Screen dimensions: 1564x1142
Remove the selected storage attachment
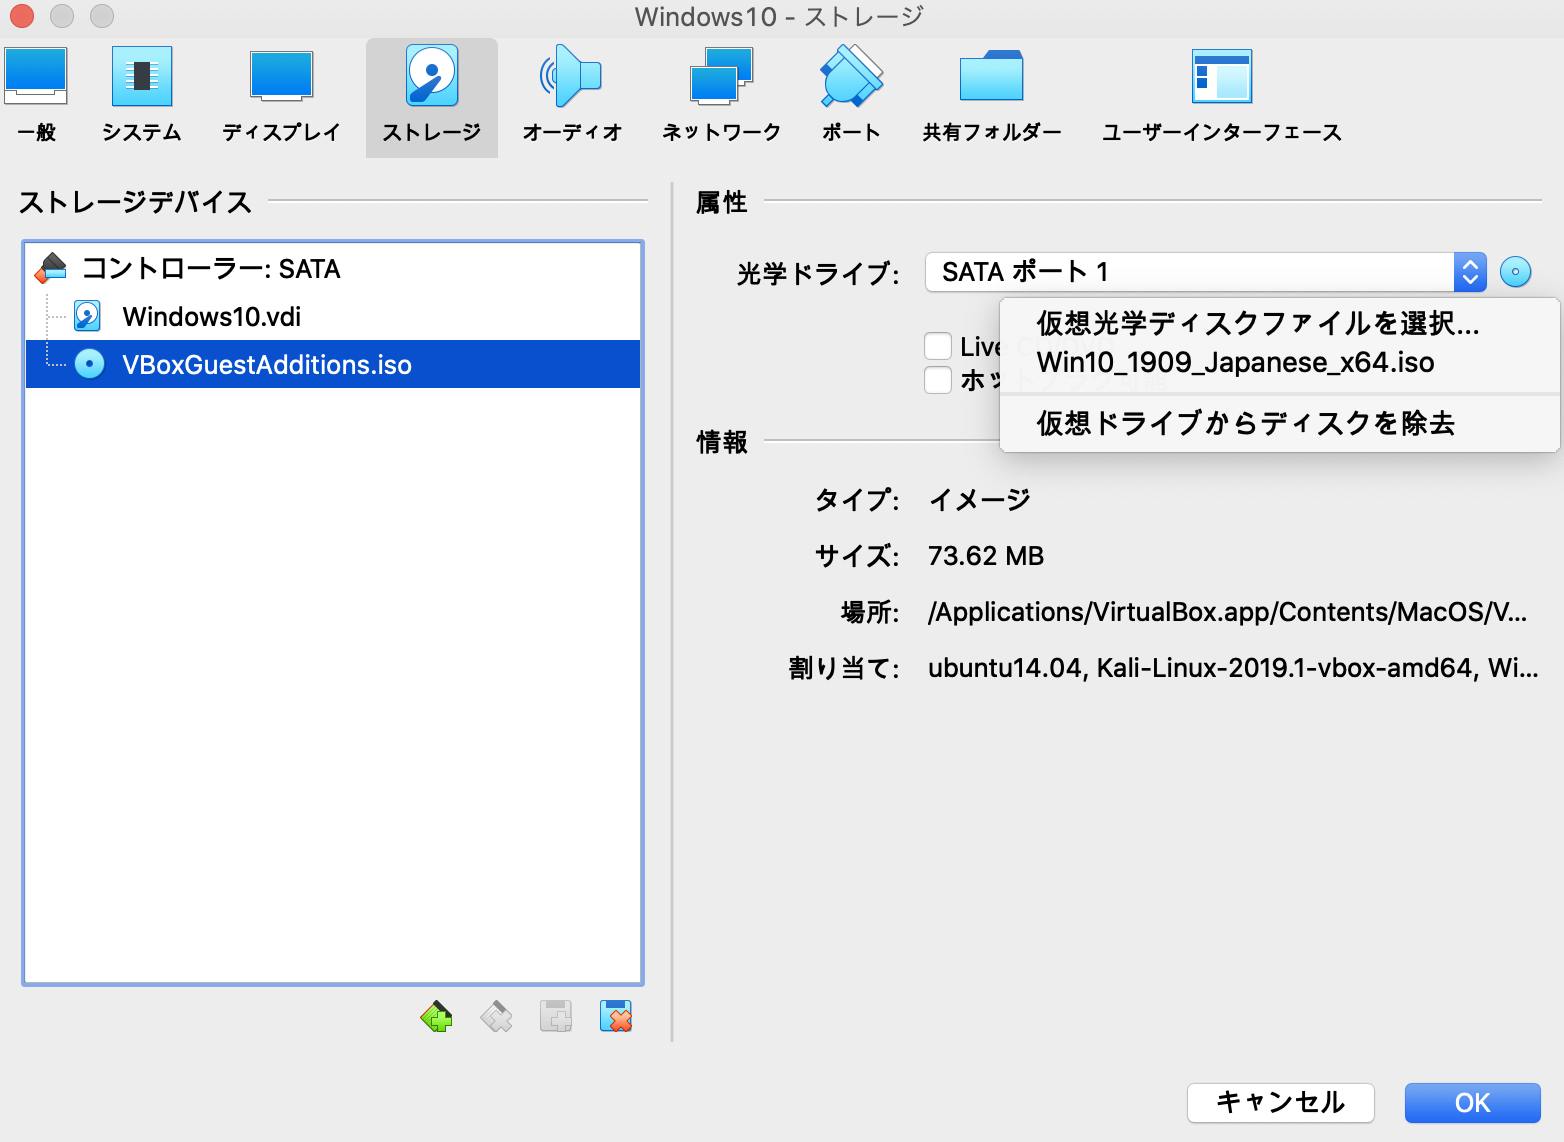click(x=617, y=1016)
